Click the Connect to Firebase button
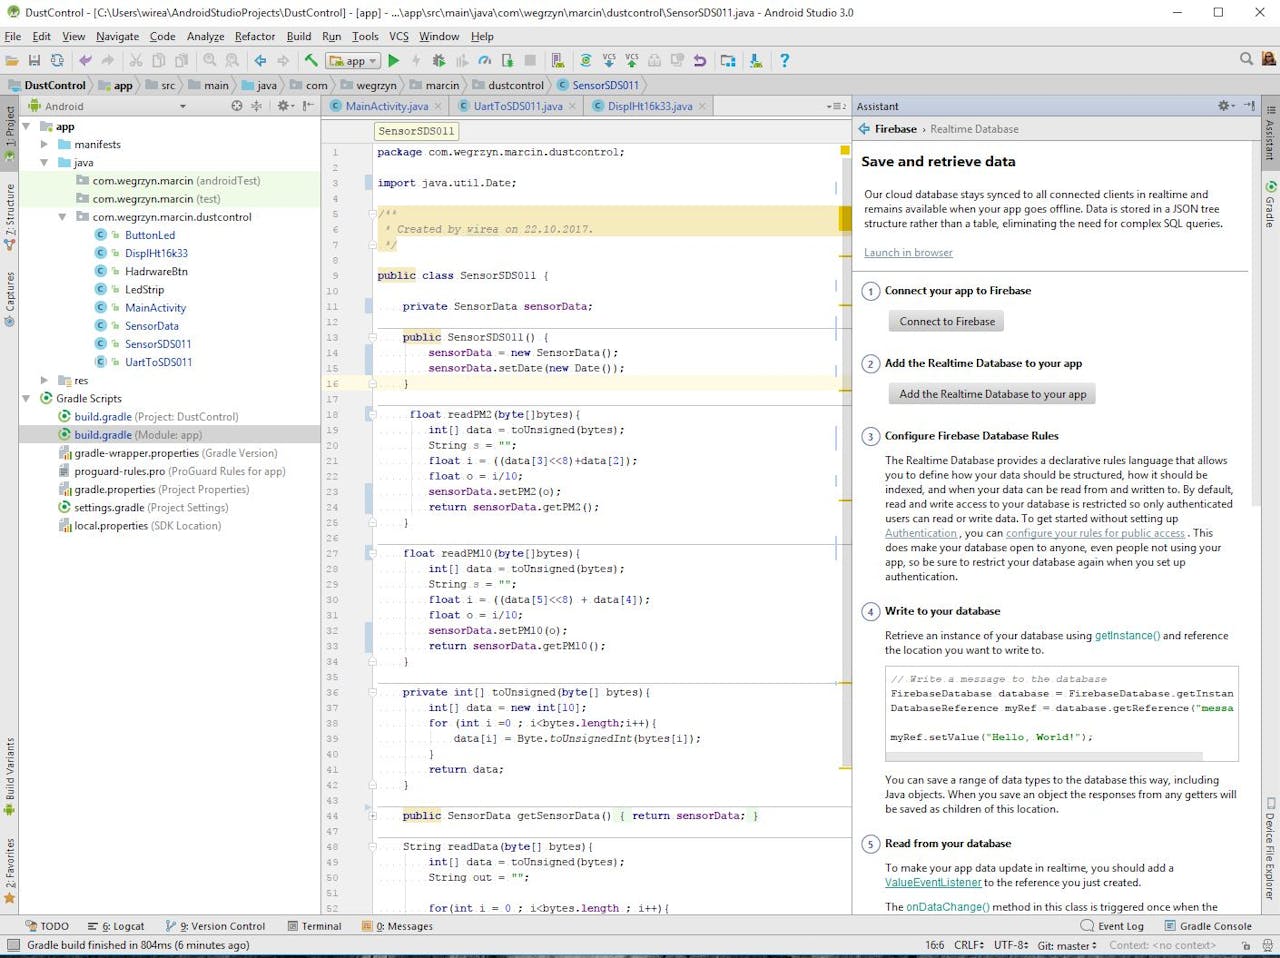1280x958 pixels. coord(947,321)
